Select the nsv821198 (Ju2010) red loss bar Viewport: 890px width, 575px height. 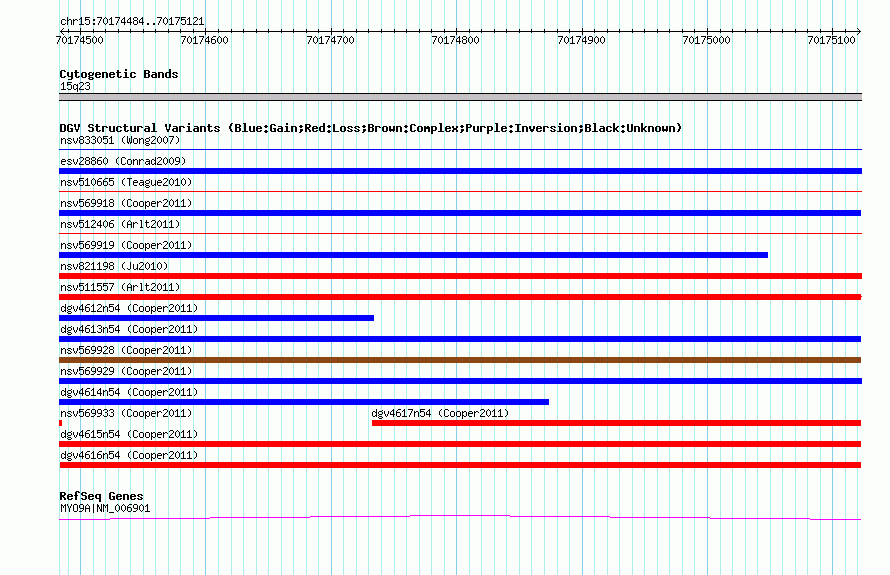460,276
